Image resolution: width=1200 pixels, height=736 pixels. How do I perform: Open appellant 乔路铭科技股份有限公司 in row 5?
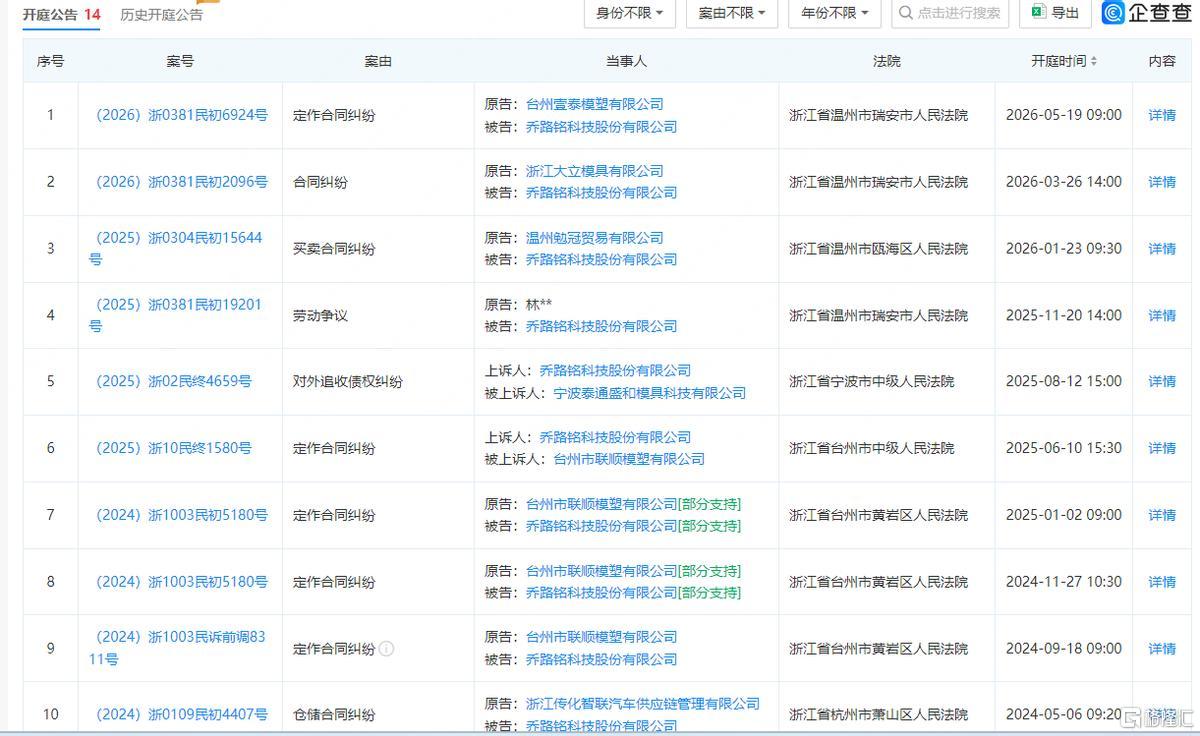coord(616,370)
